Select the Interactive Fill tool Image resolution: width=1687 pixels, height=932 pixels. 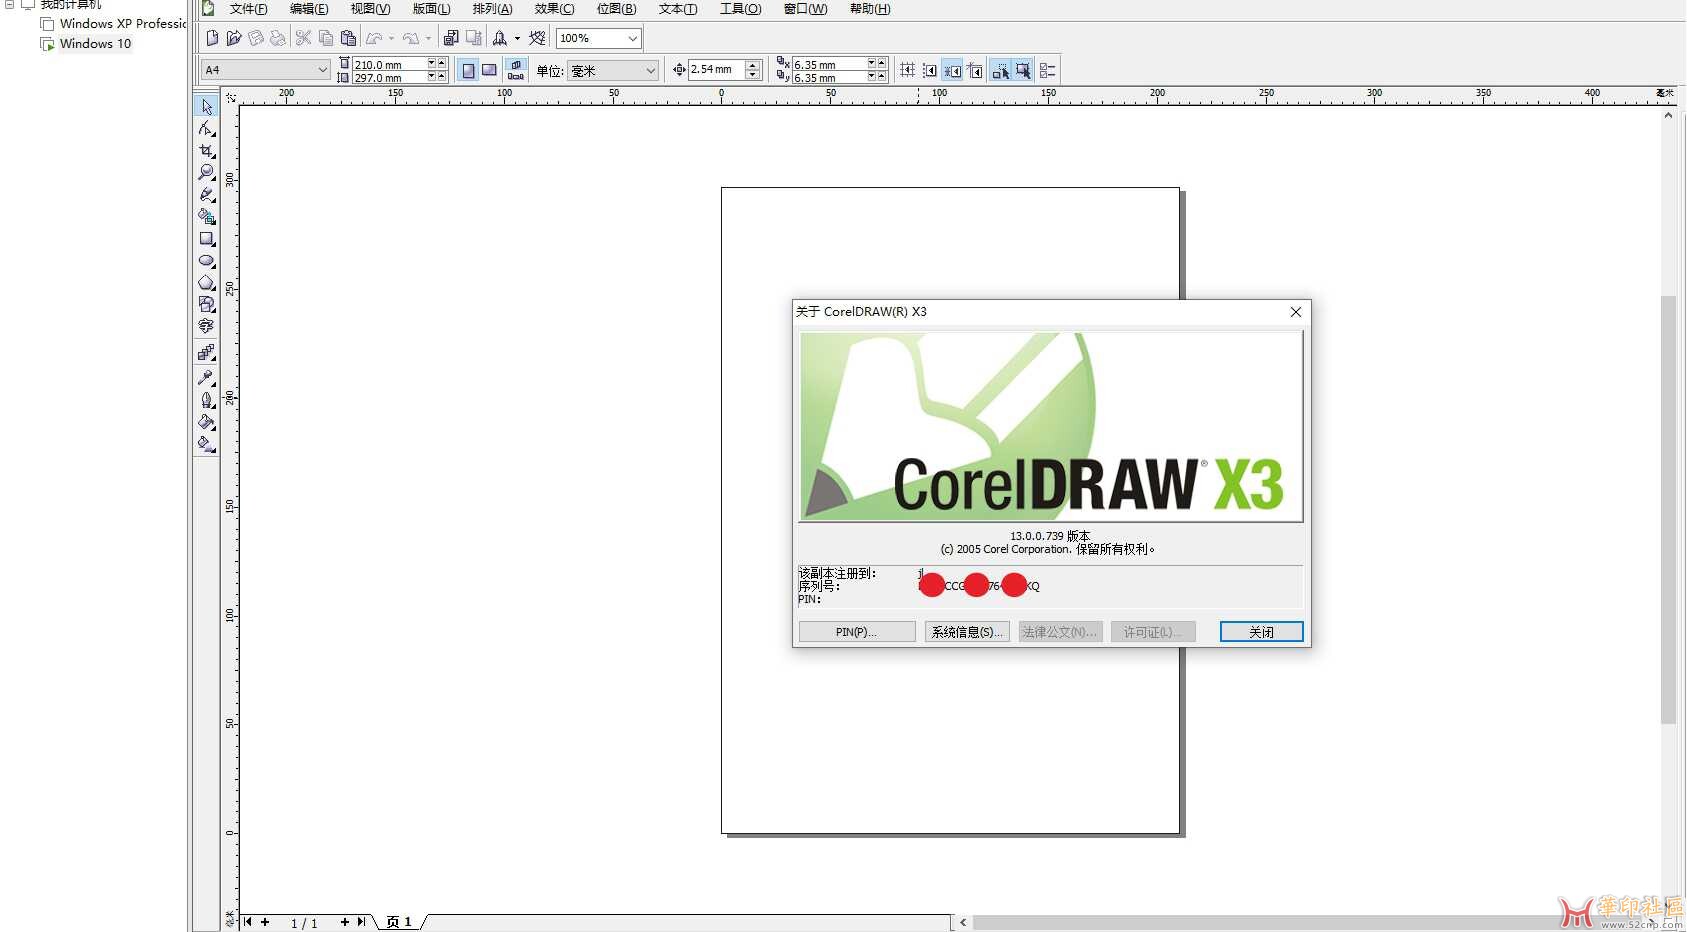(x=207, y=443)
